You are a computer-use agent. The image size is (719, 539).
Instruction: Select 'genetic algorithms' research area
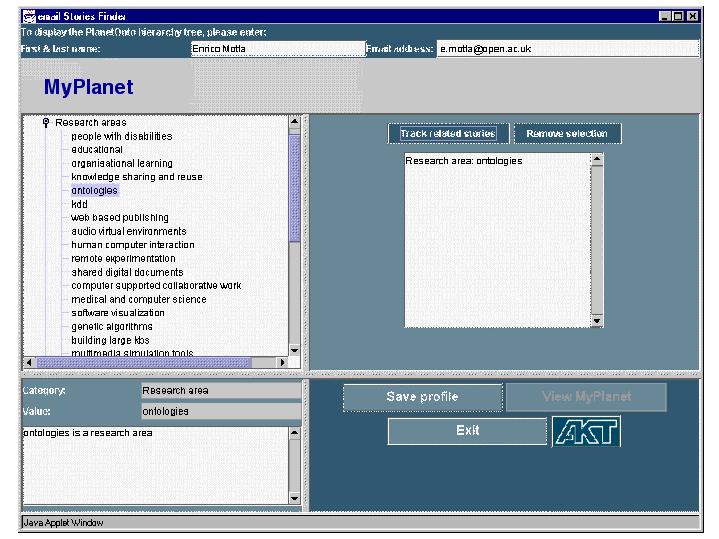tap(112, 327)
